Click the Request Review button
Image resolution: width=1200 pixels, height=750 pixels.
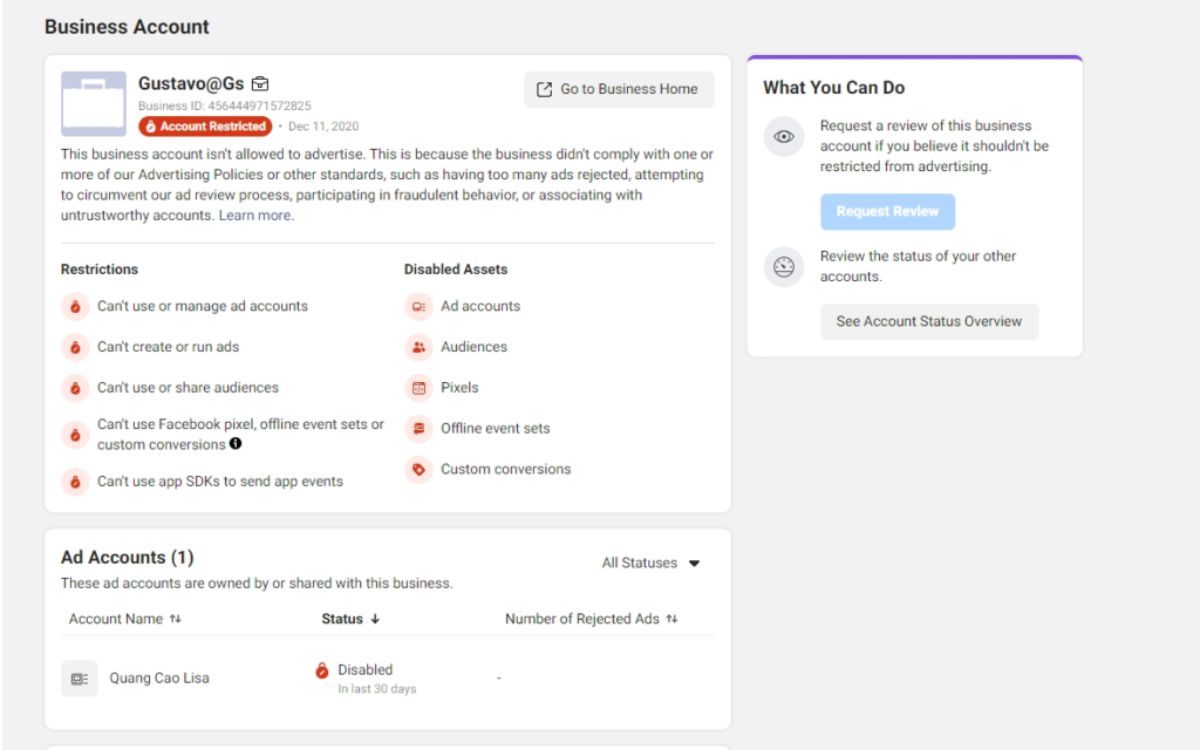(x=888, y=212)
